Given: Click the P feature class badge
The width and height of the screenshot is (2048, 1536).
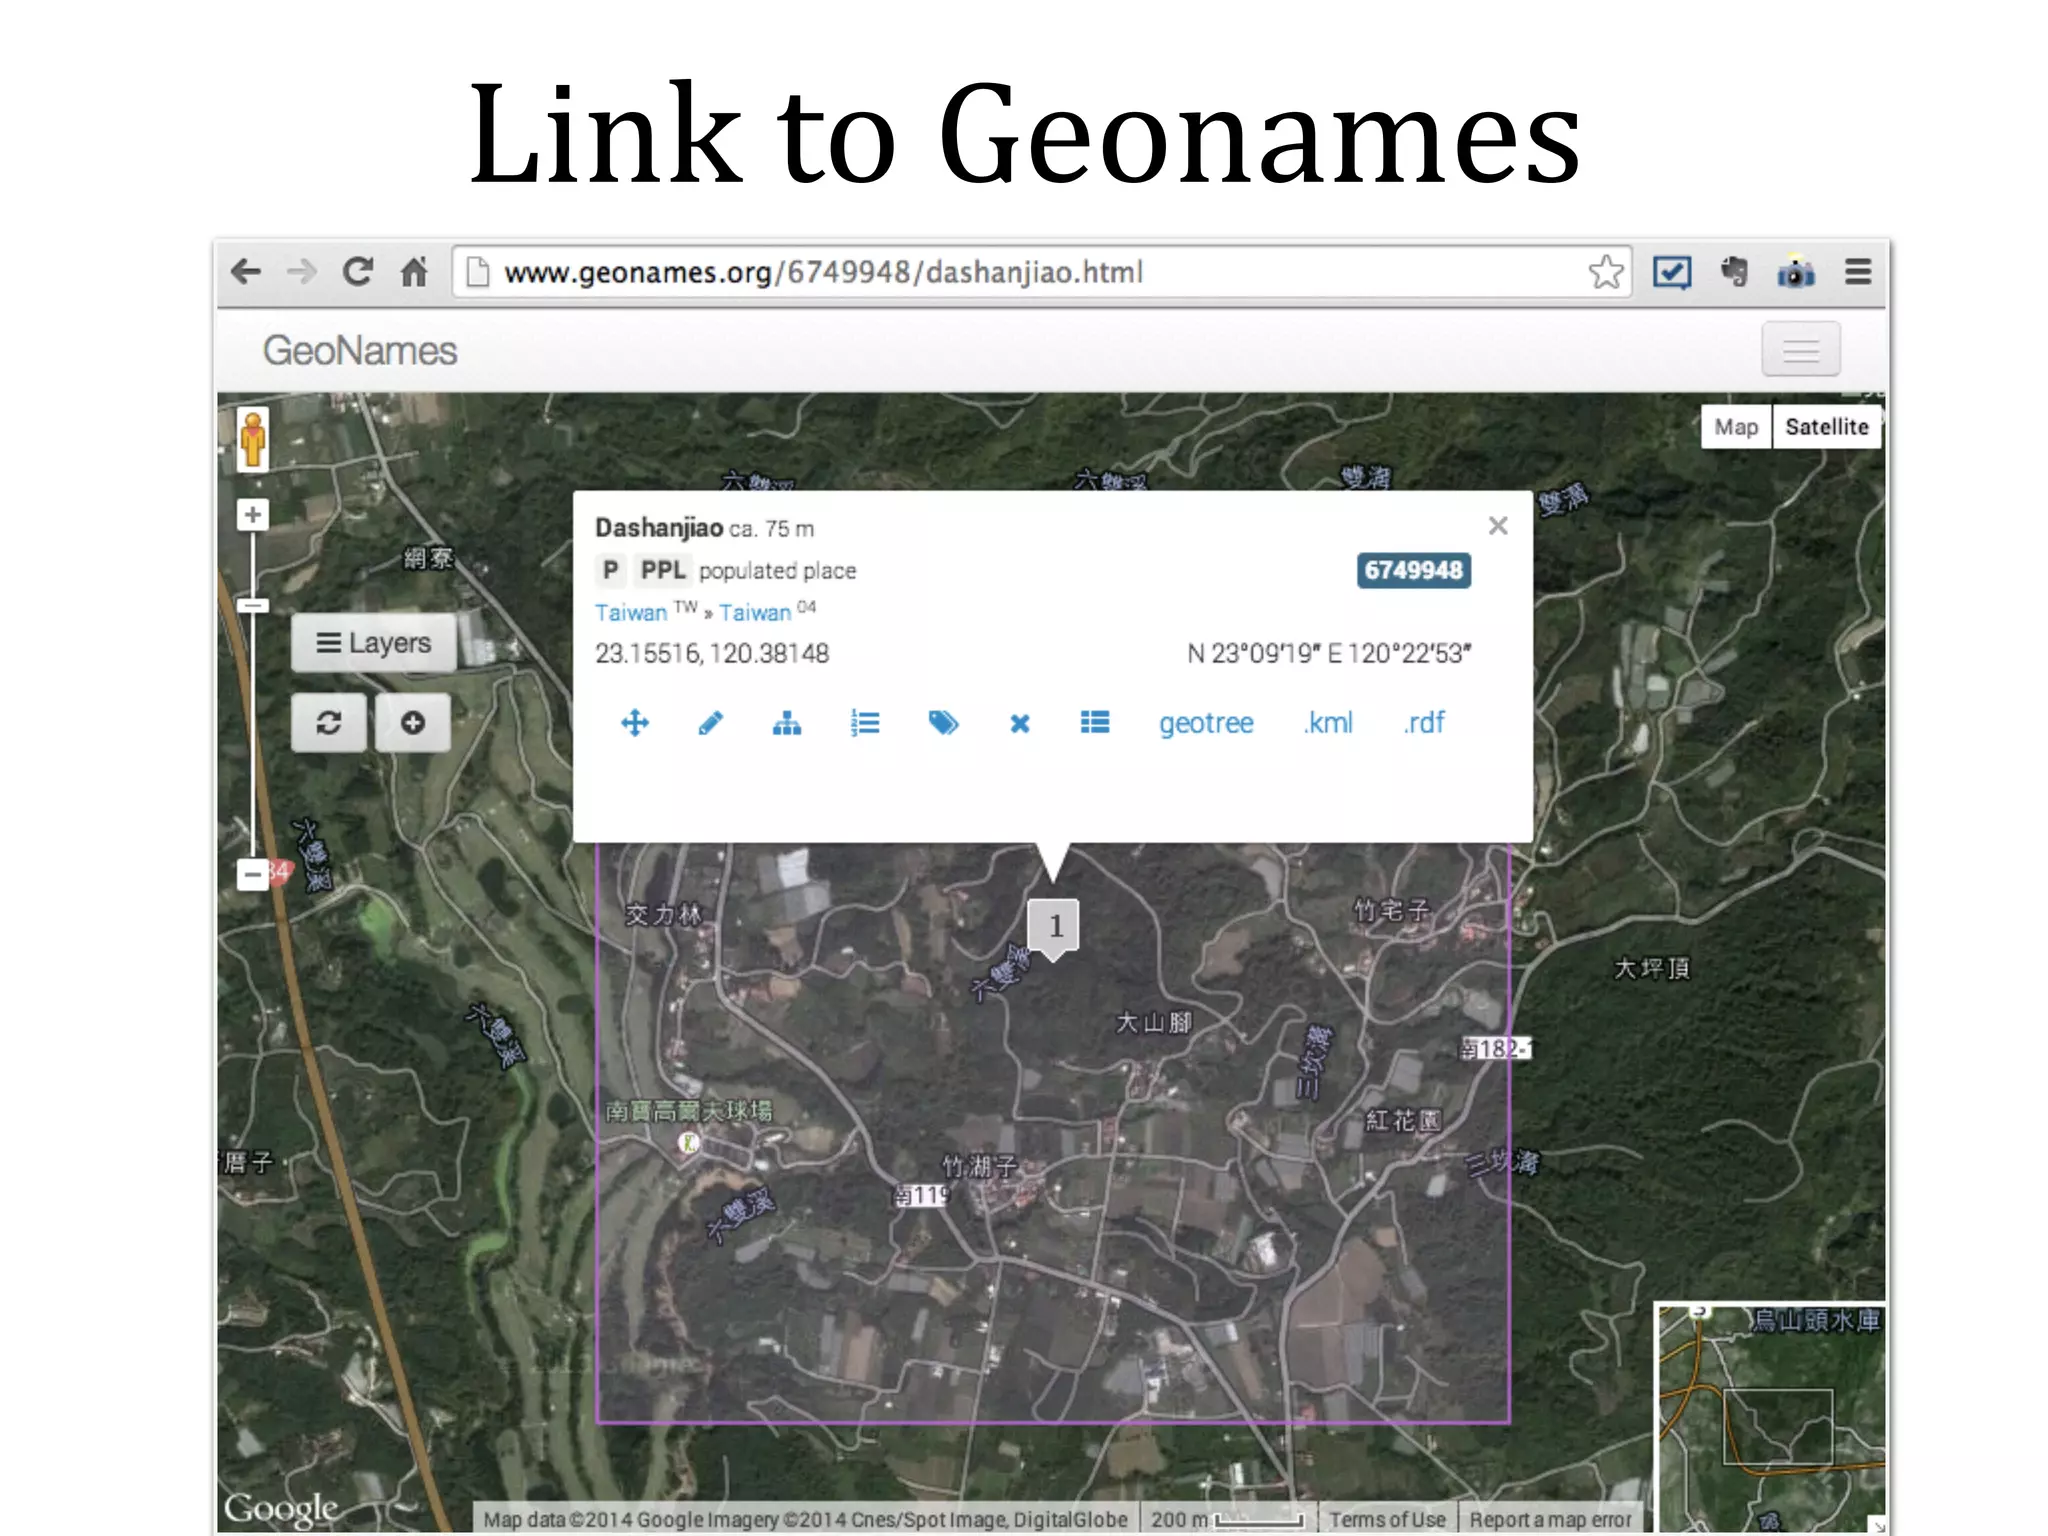Looking at the screenshot, I should coord(610,570).
